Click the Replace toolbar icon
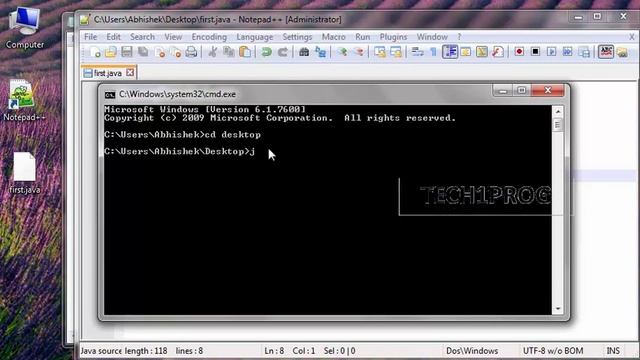This screenshot has height=360, width=640. [320, 52]
